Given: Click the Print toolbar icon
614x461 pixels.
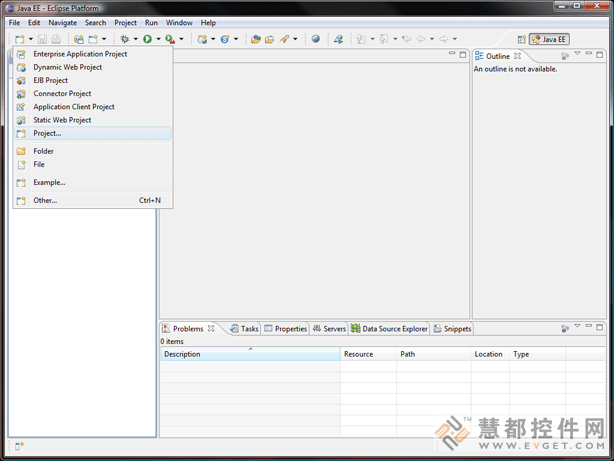Looking at the screenshot, I should [x=56, y=39].
